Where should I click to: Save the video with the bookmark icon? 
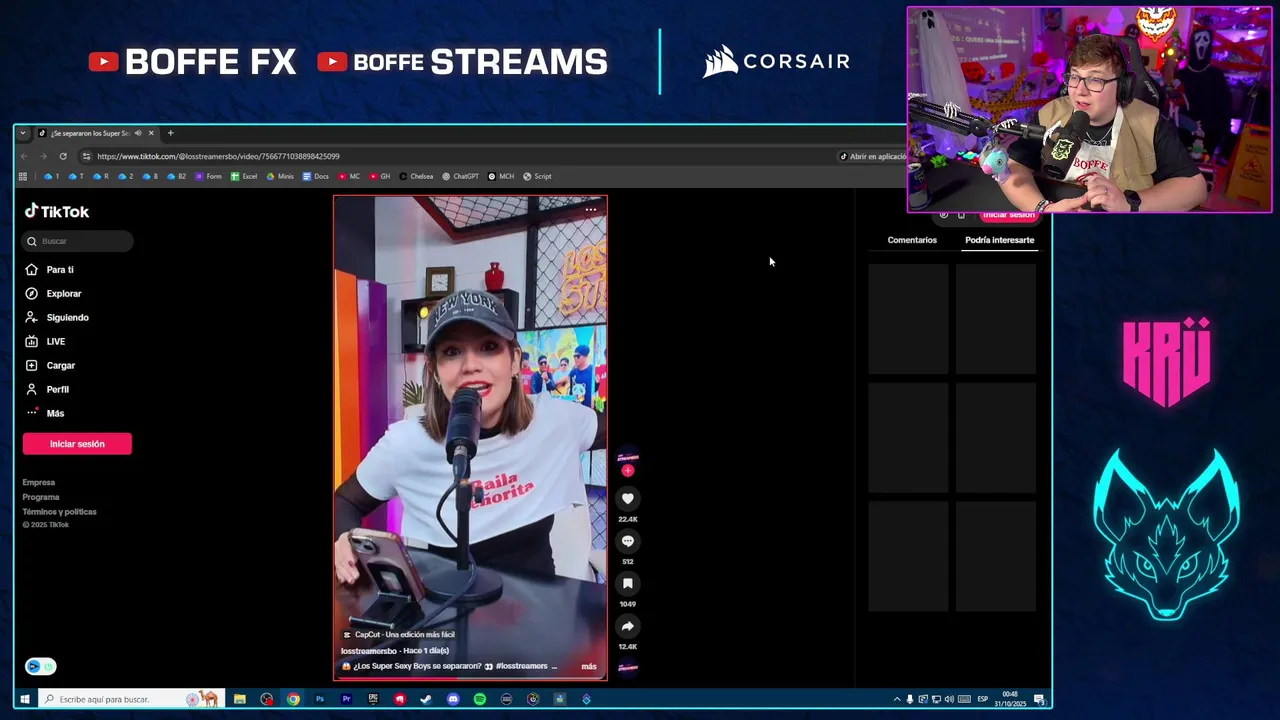(x=628, y=583)
